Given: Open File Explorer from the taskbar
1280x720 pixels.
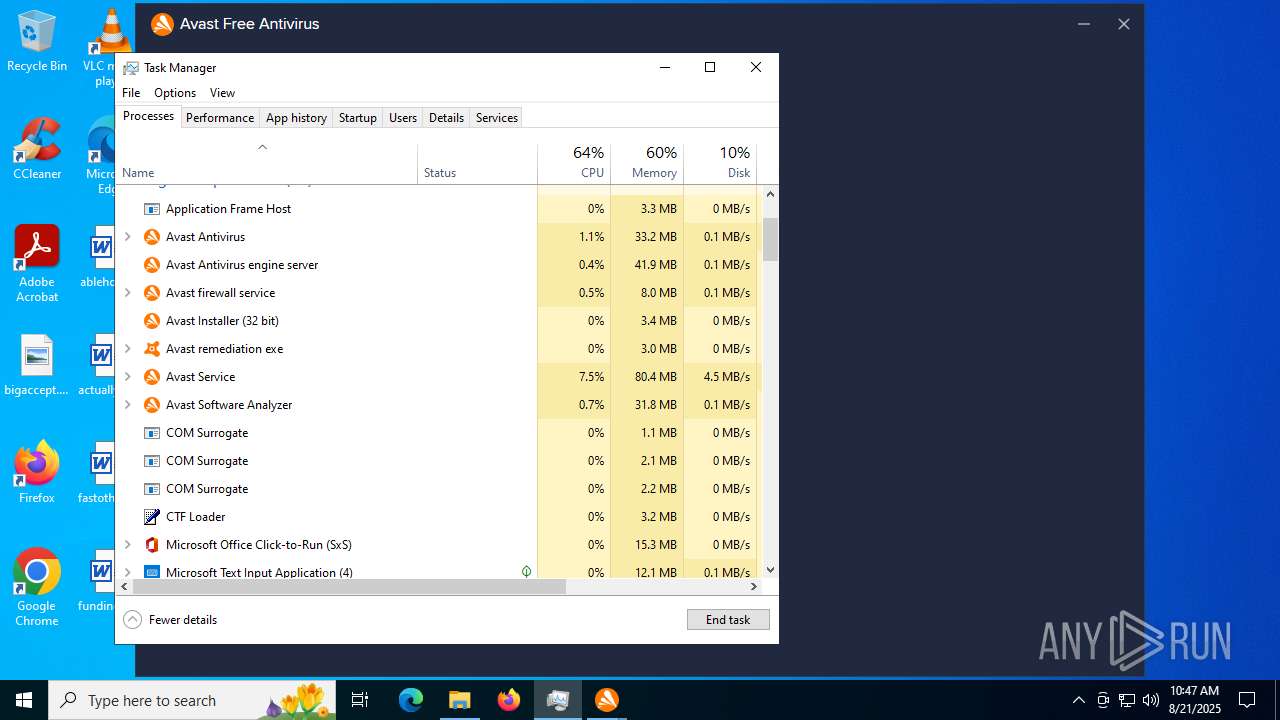Looking at the screenshot, I should [x=459, y=700].
